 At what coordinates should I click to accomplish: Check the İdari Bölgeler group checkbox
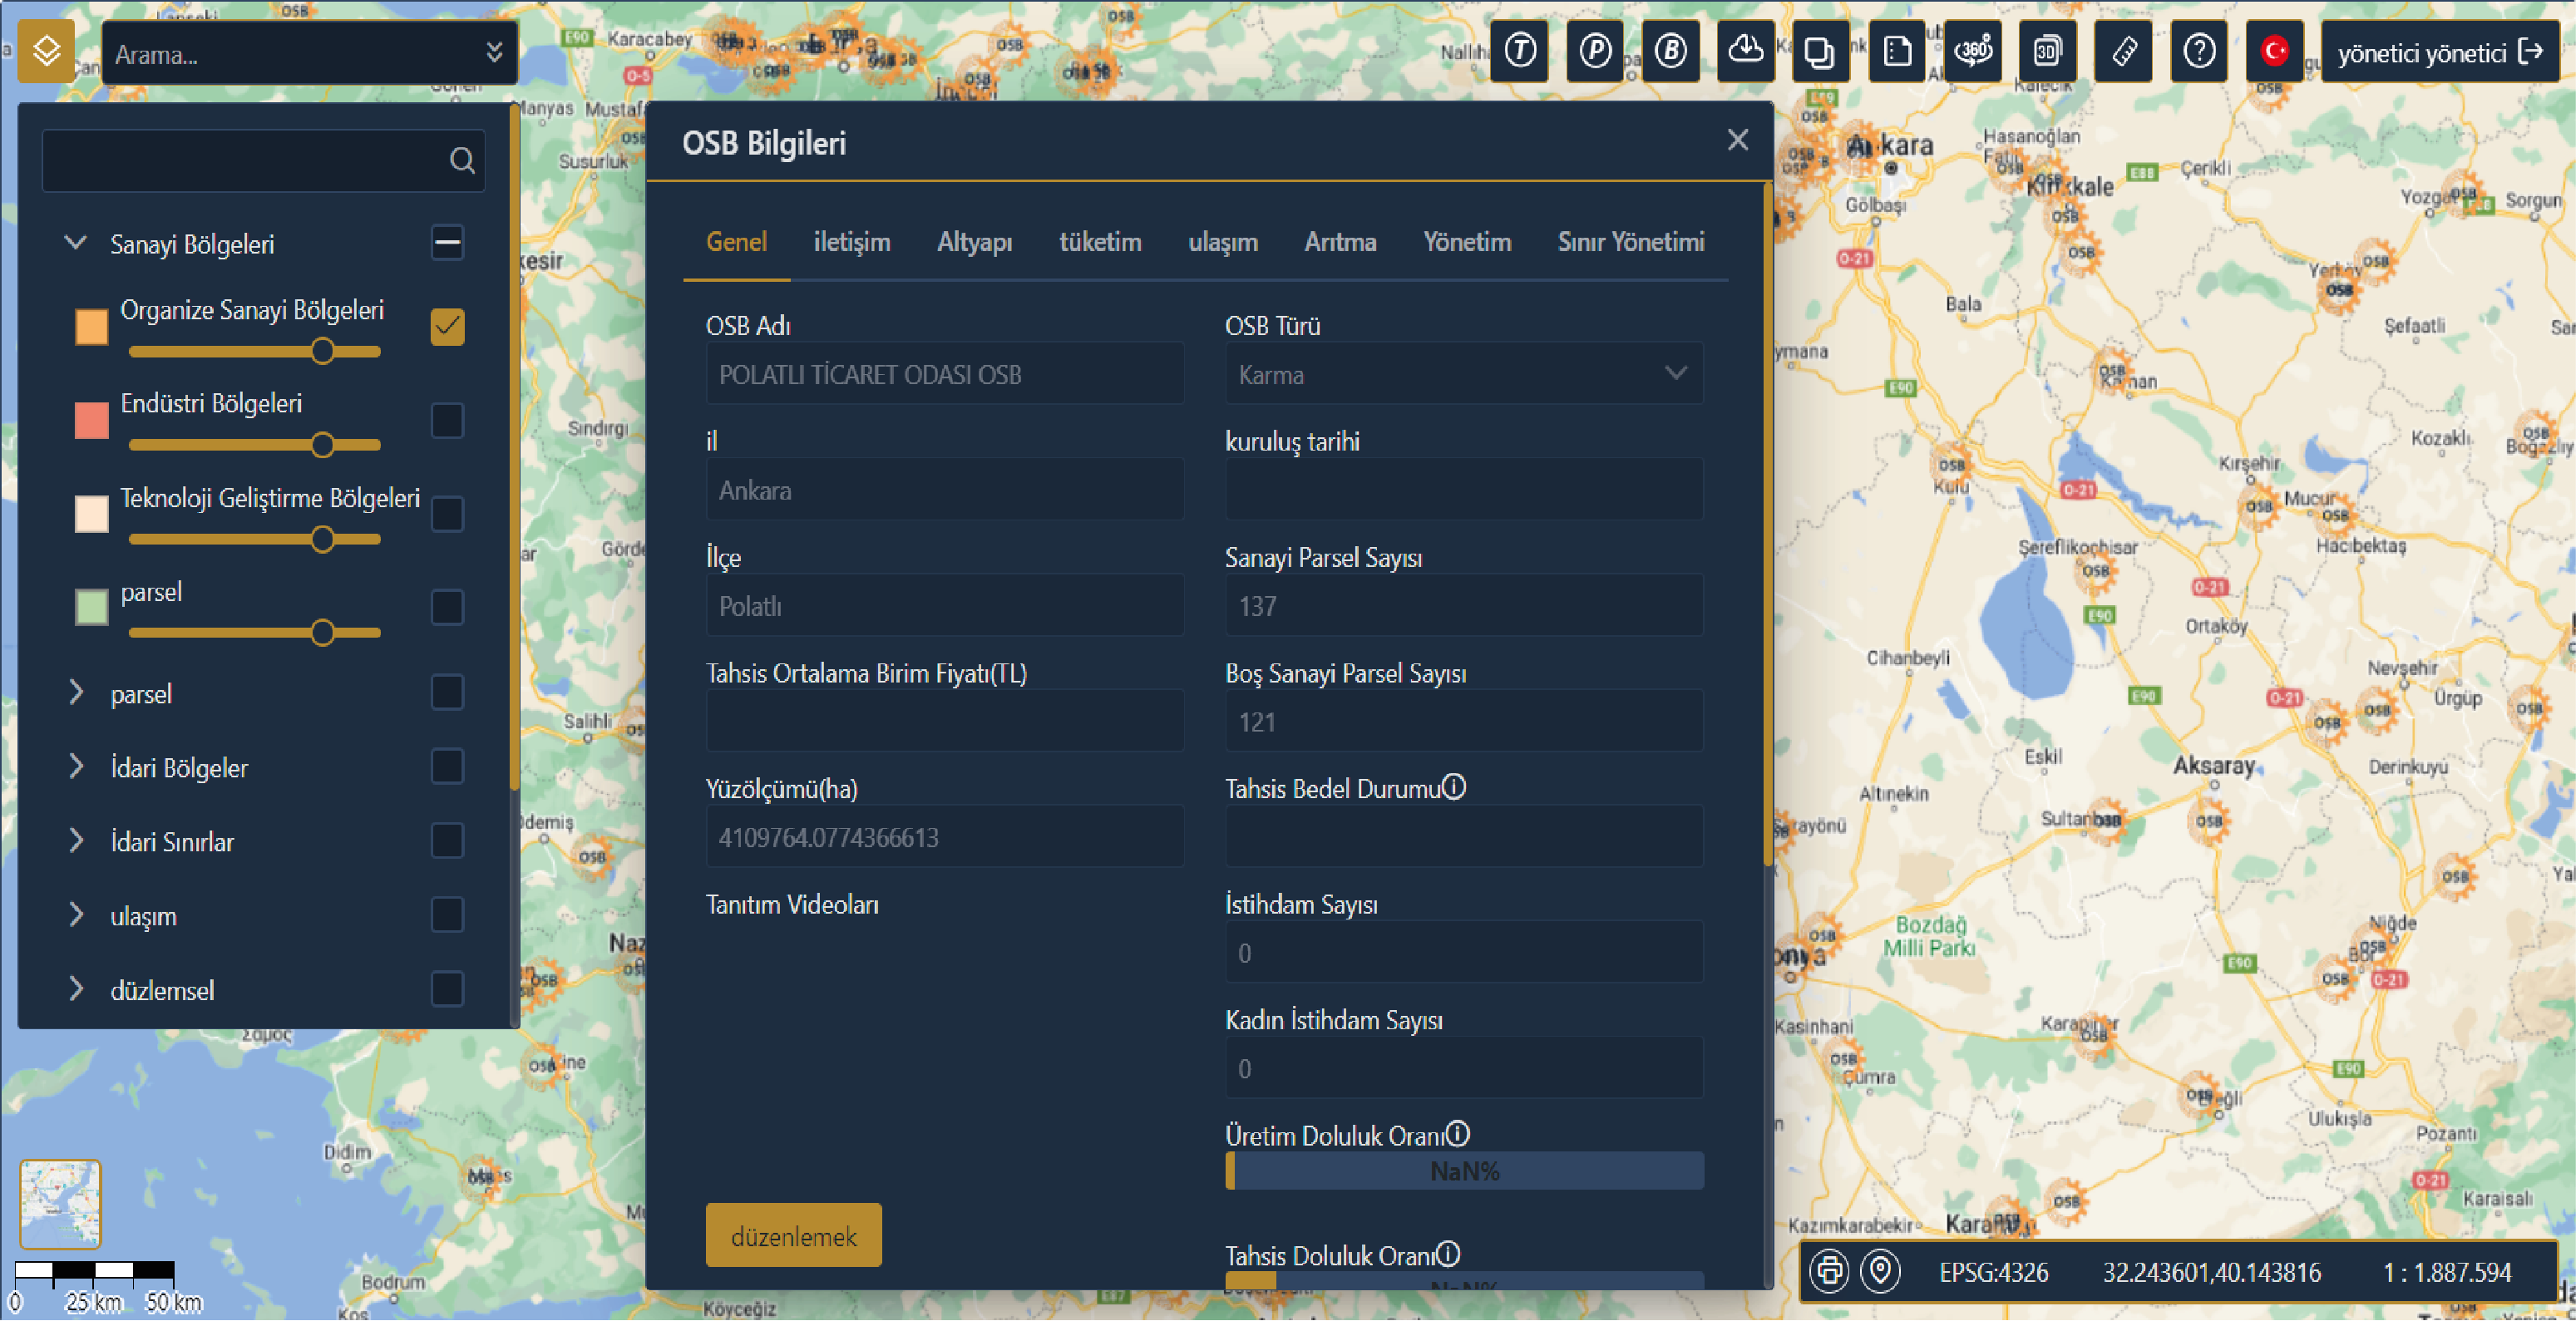[x=447, y=767]
